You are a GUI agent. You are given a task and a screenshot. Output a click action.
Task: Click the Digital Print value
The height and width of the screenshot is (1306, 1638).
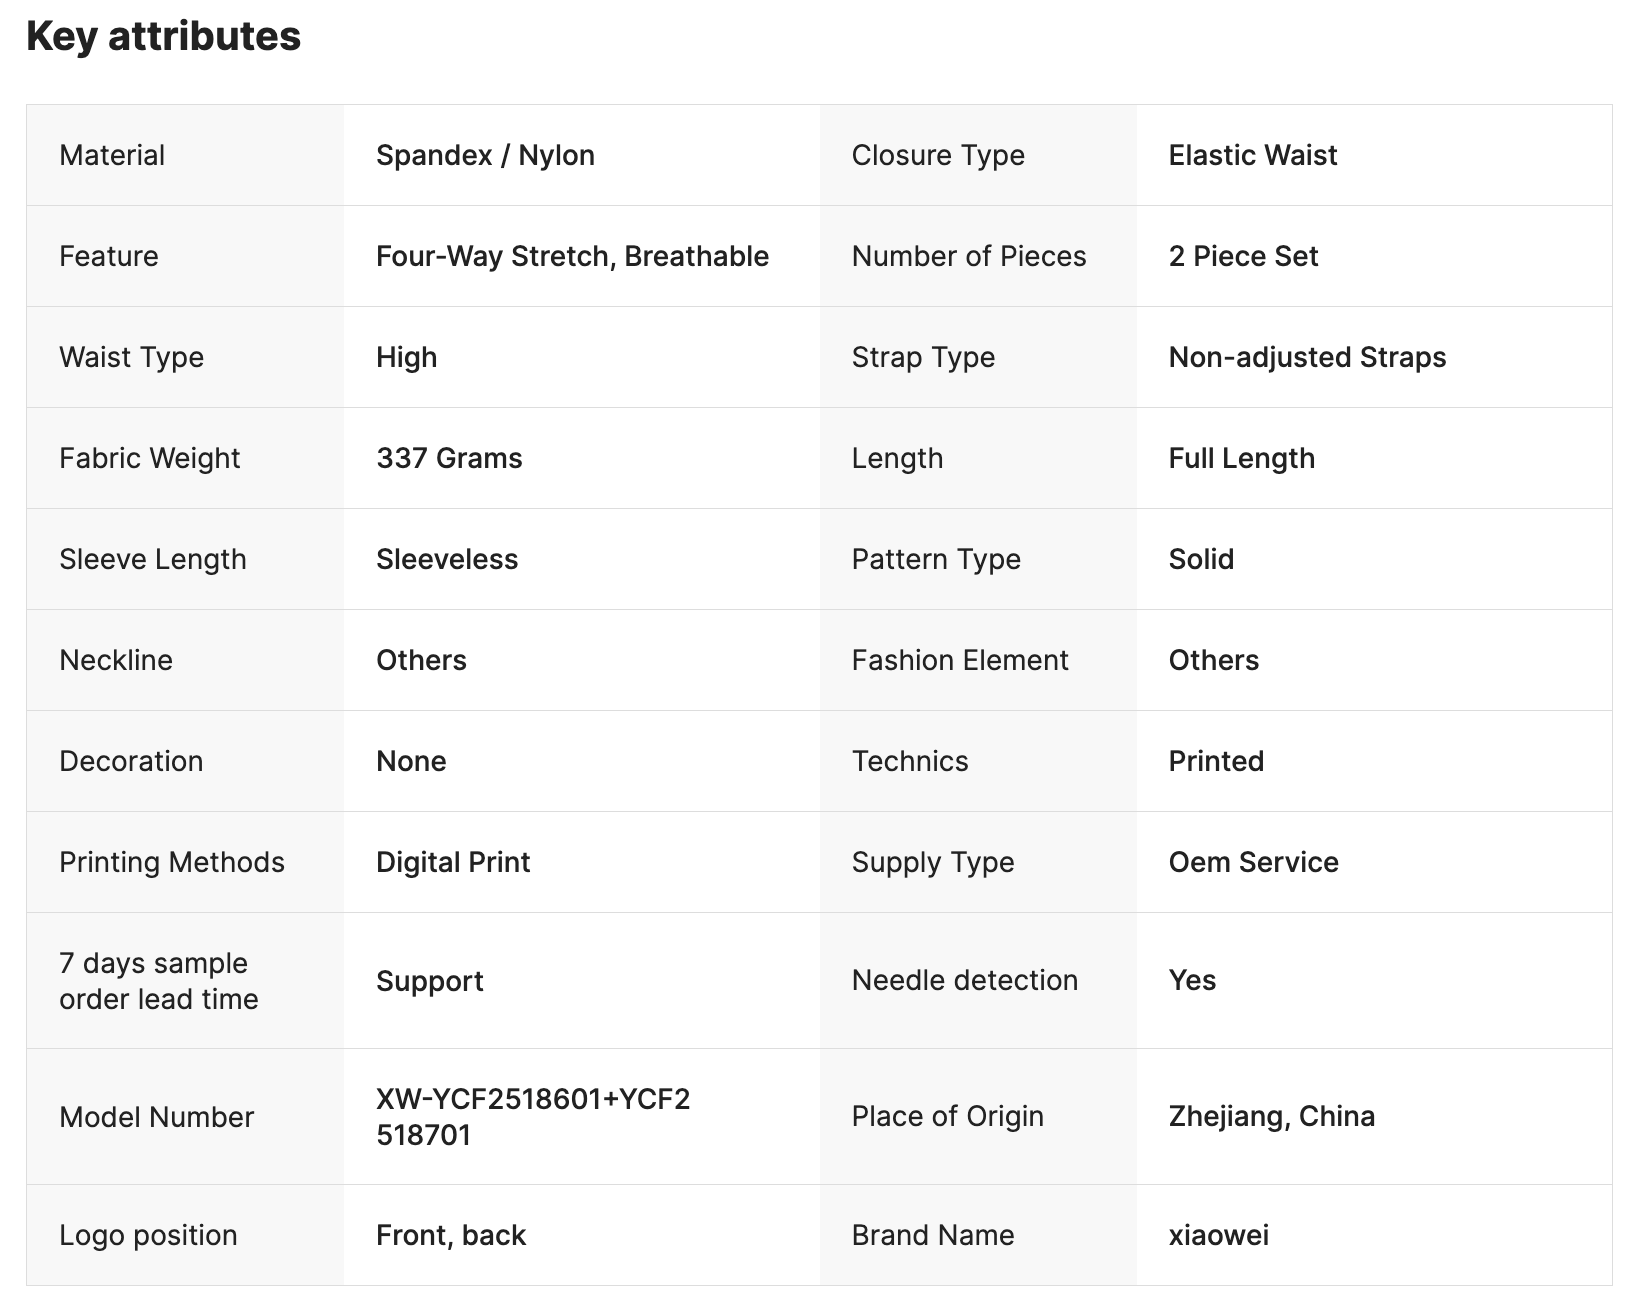pos(453,862)
